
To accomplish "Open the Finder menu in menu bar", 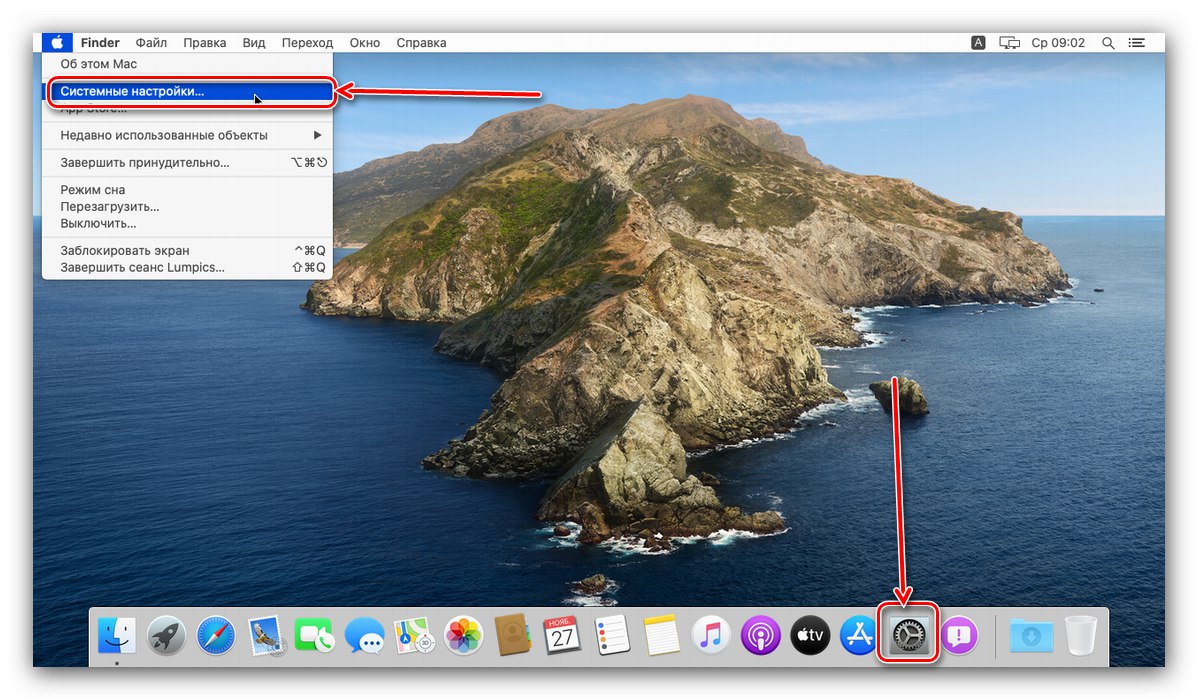I will [x=100, y=43].
